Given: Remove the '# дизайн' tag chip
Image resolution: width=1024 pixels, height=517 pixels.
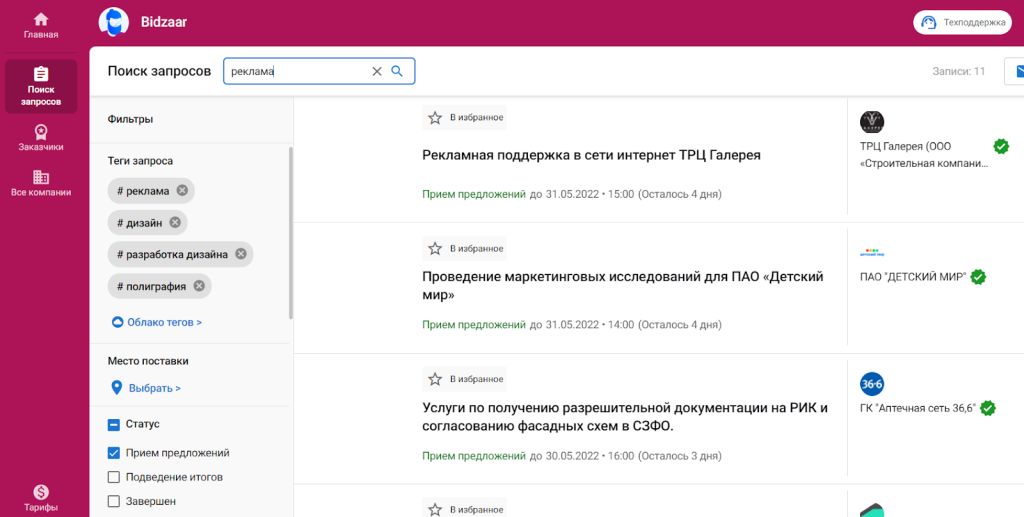Looking at the screenshot, I should 175,223.
